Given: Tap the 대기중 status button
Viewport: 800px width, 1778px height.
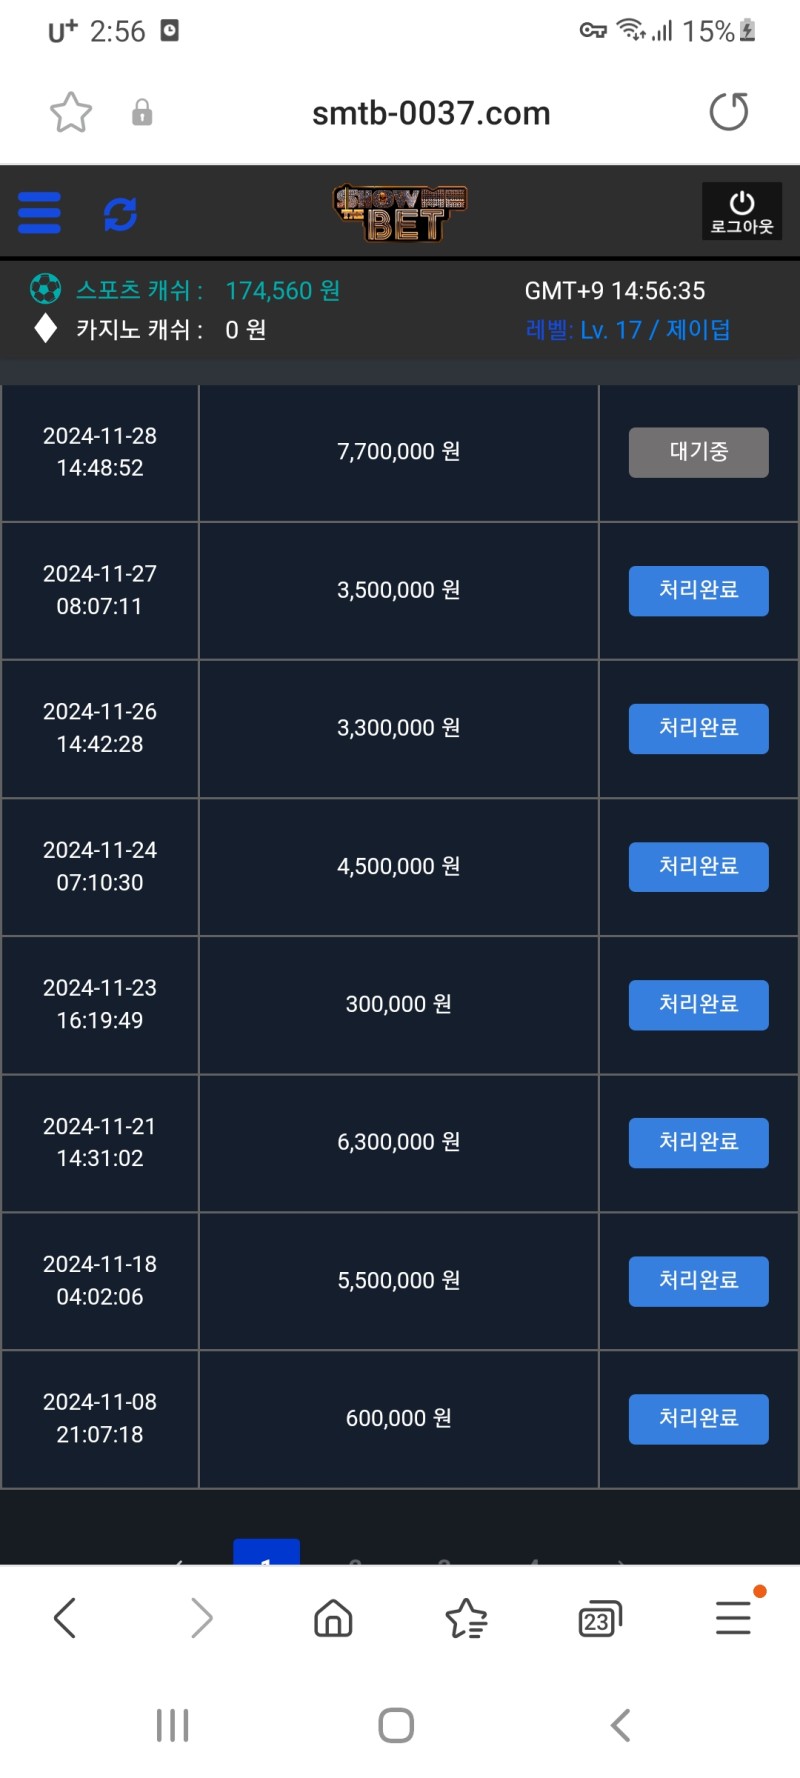Looking at the screenshot, I should 698,452.
